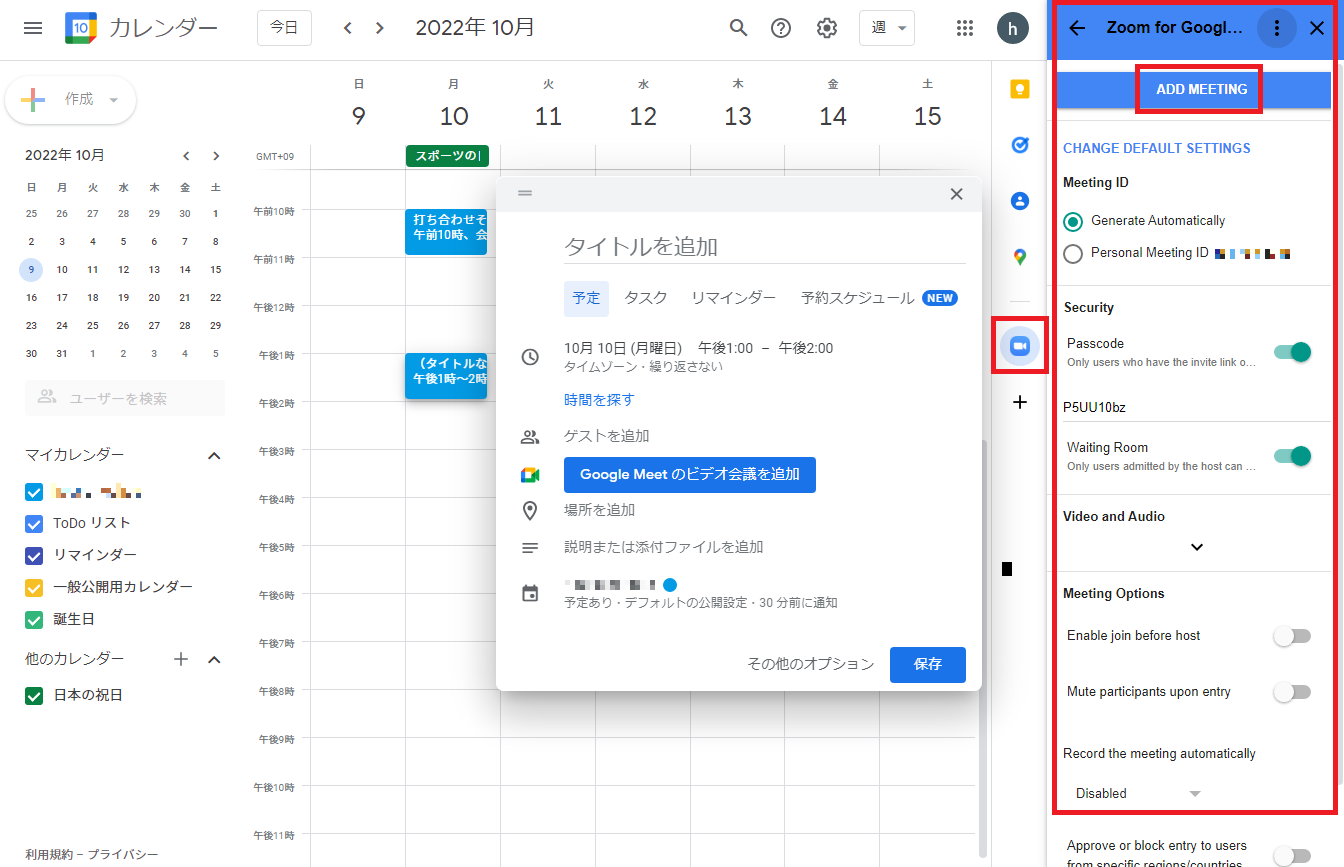Expand the Video and Audio section
Screen dimensions: 1344x867
(x=1197, y=547)
